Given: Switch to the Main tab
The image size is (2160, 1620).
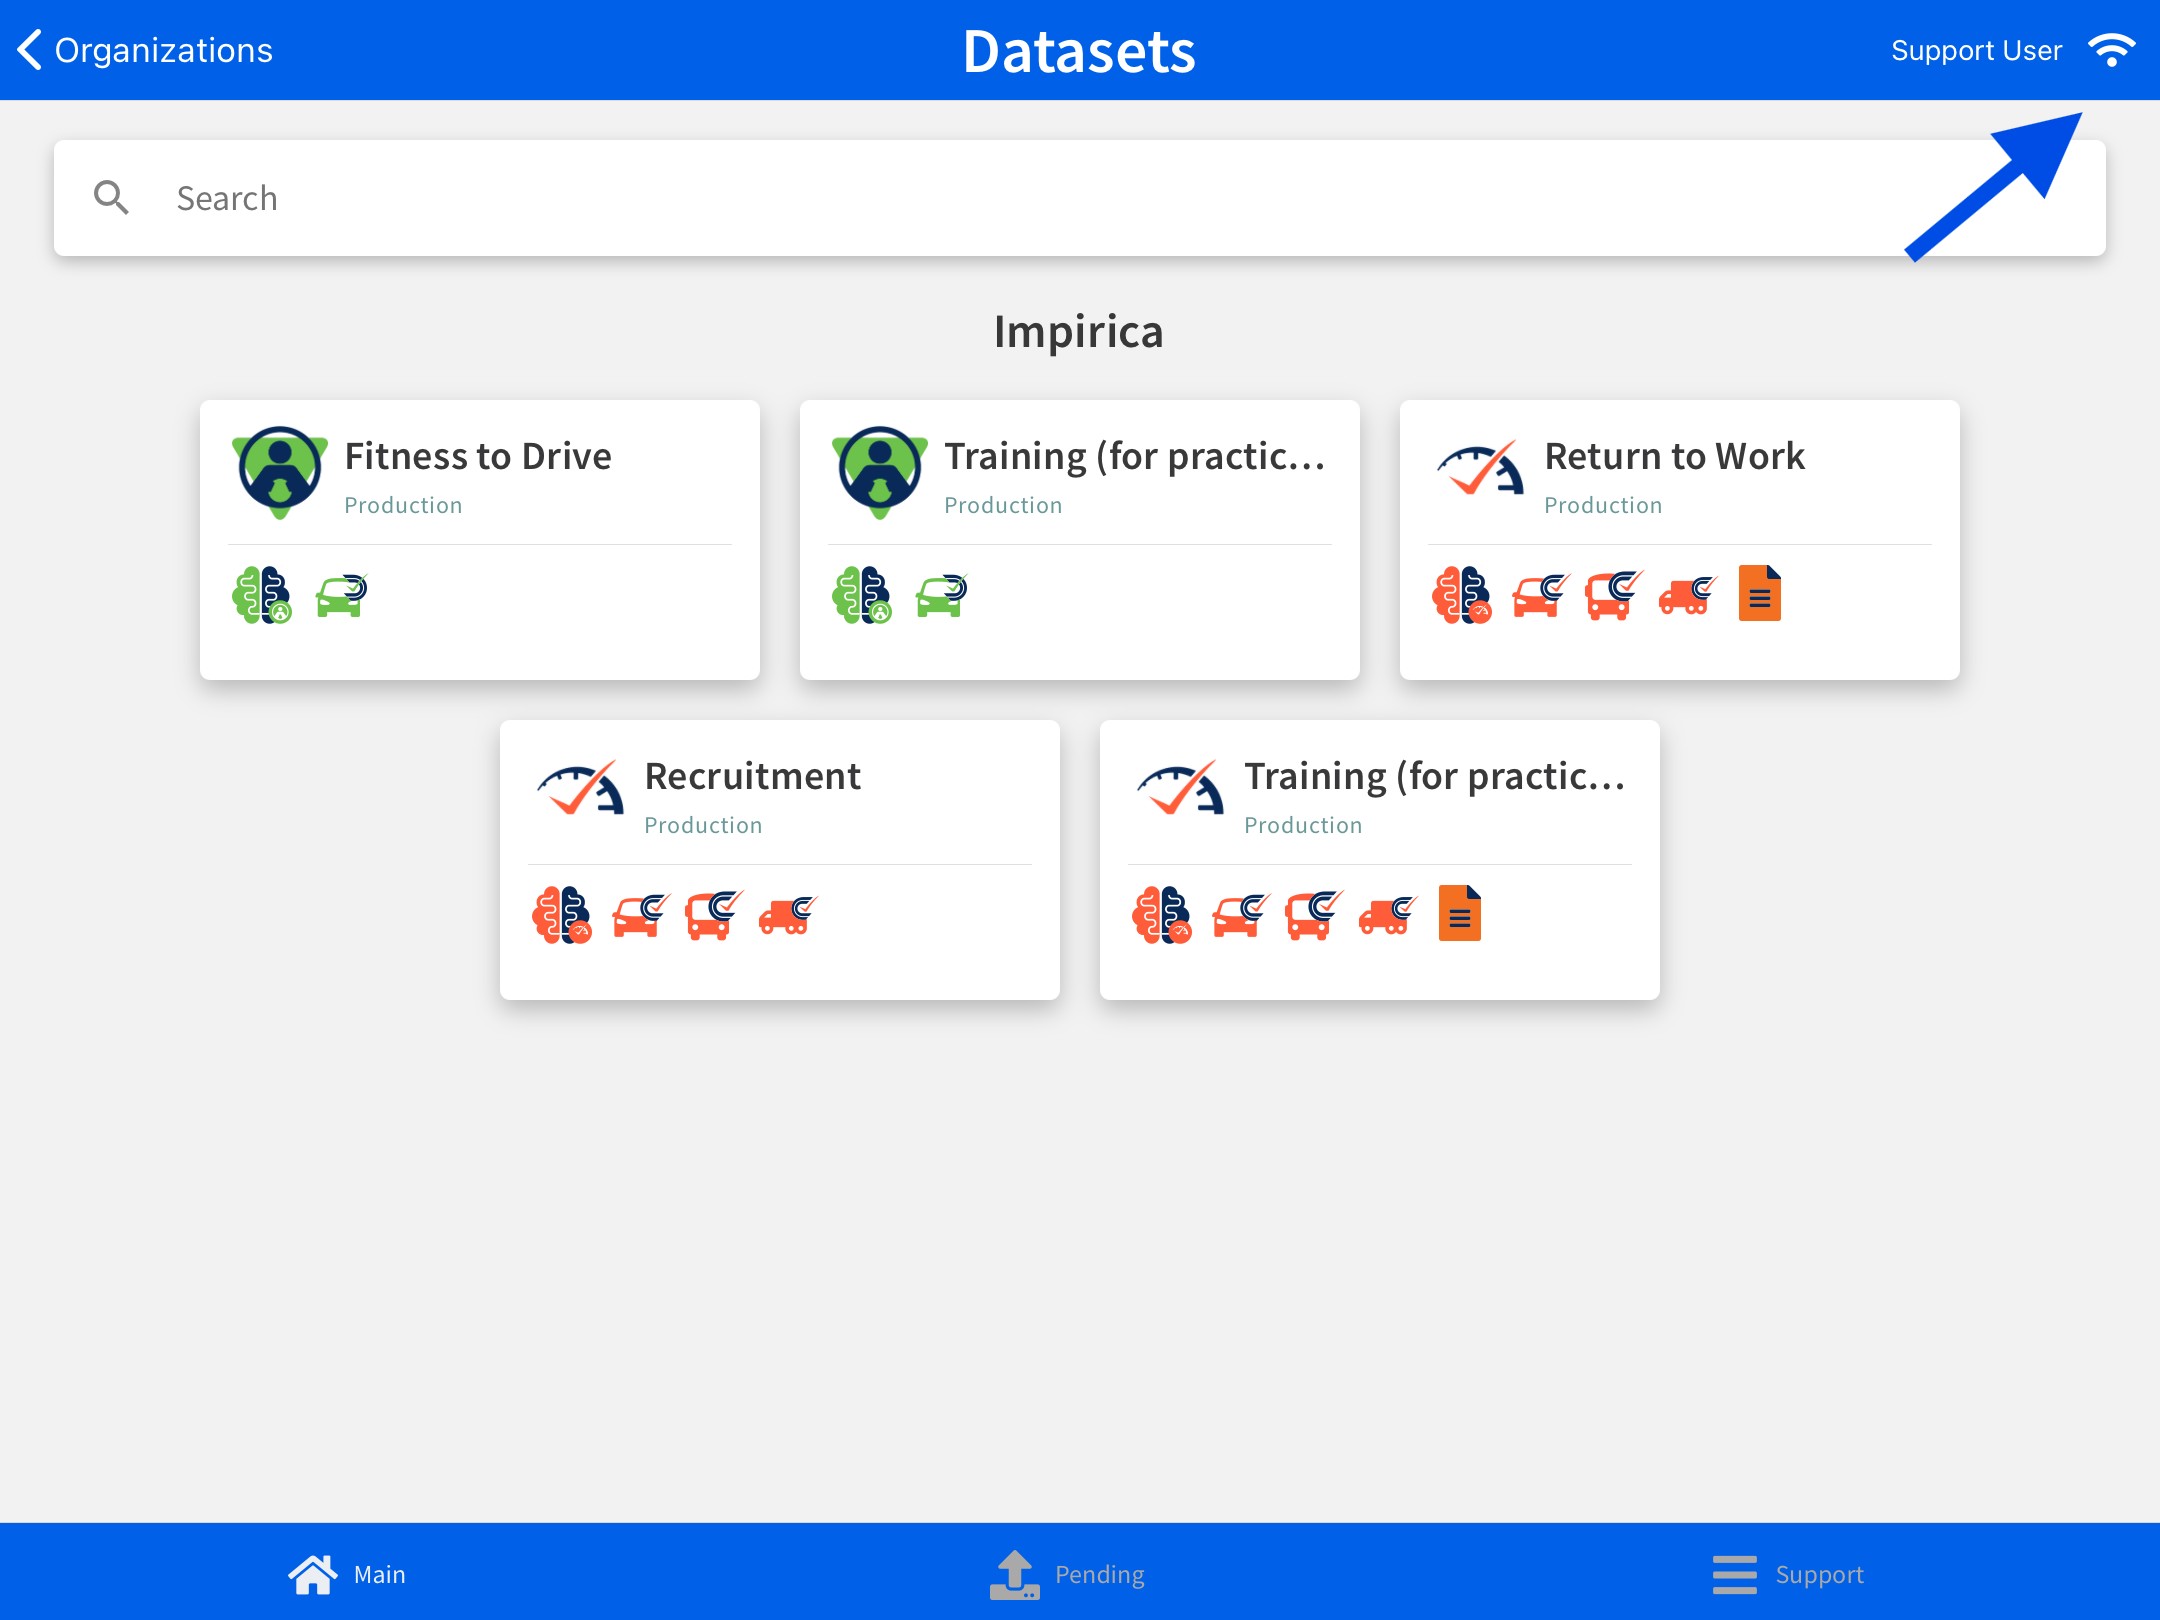Looking at the screenshot, I should 347,1574.
